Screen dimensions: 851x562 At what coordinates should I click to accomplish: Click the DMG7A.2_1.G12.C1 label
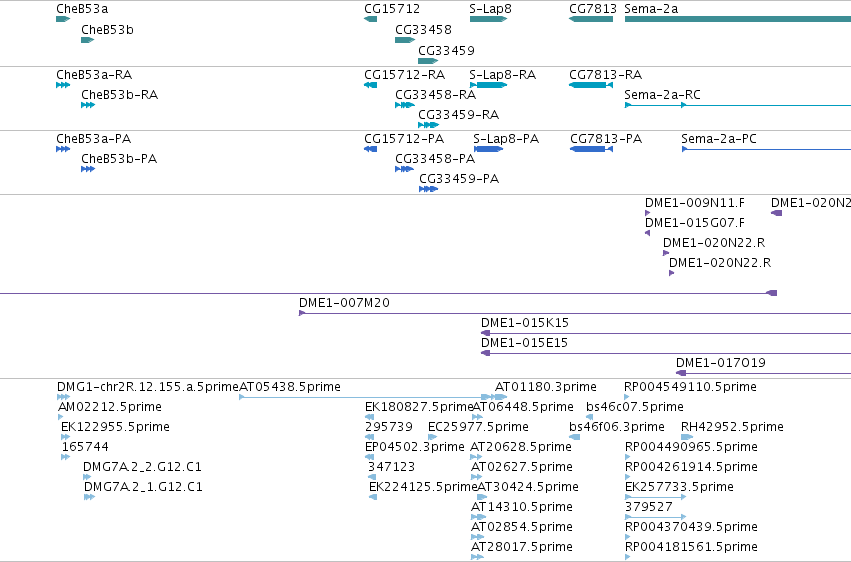pyautogui.click(x=143, y=487)
